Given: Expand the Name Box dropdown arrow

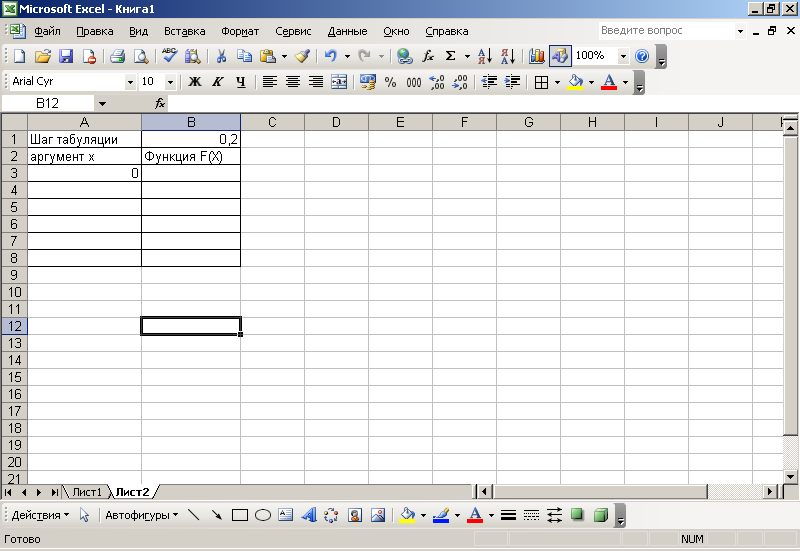Looking at the screenshot, I should pos(102,104).
